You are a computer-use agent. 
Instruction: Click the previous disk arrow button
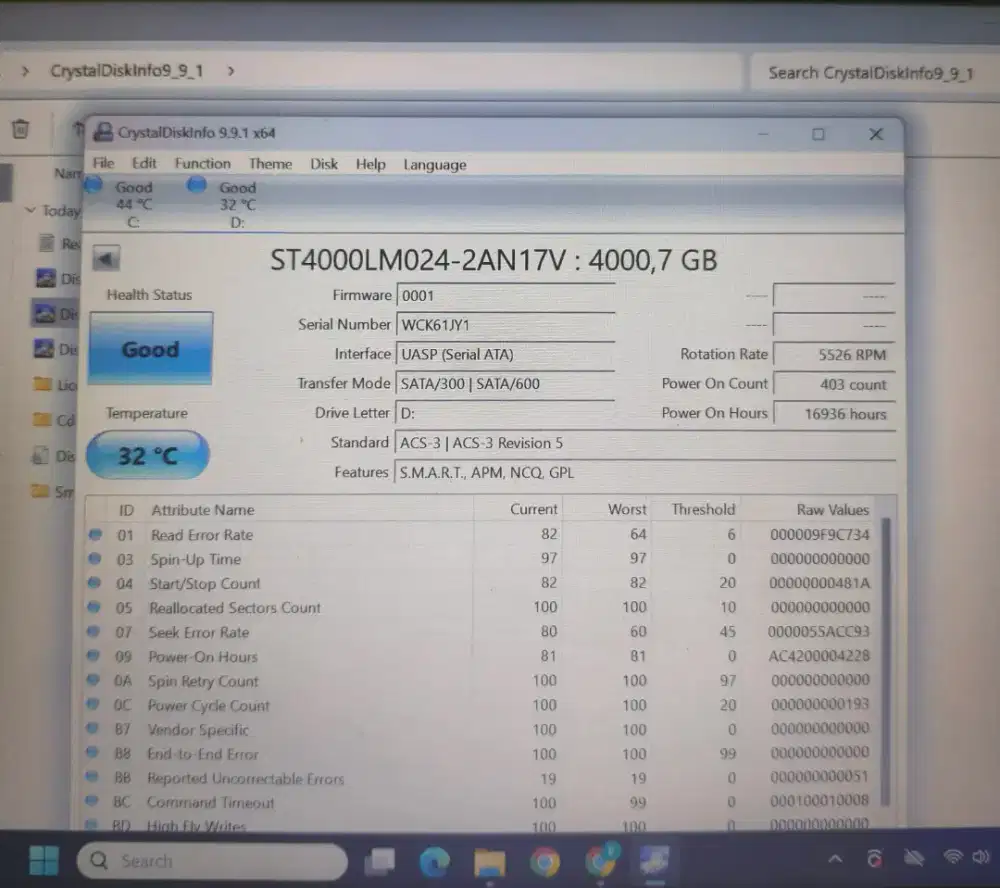coord(106,259)
